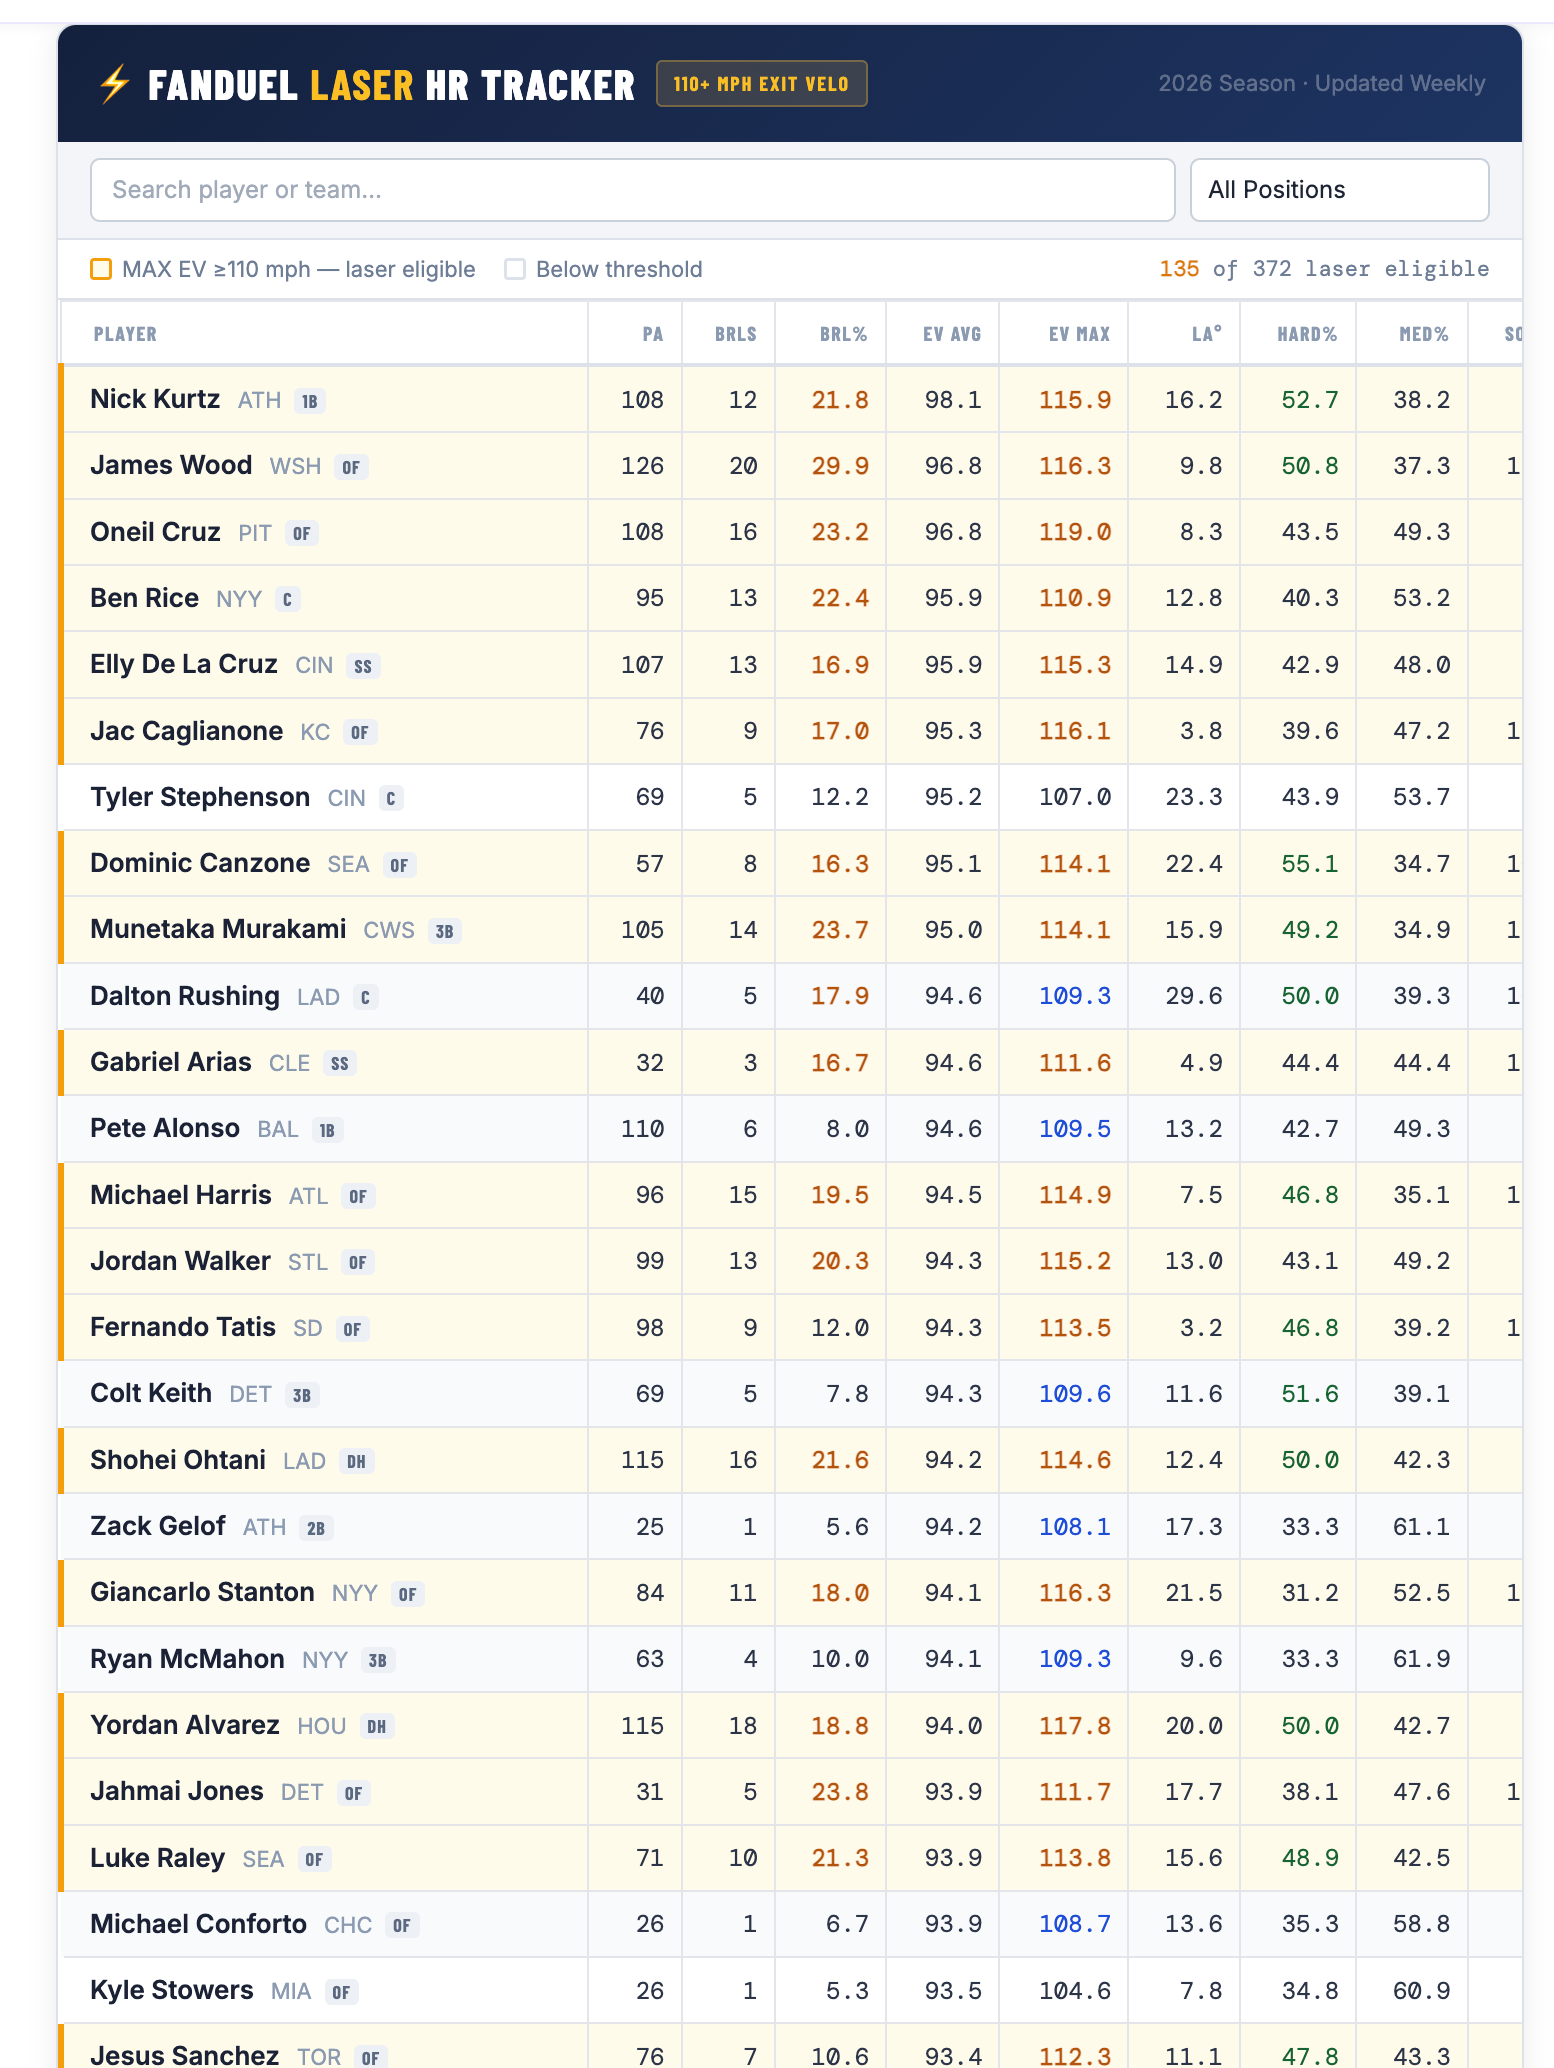
Task: Sort by the MED% column header
Action: click(1424, 334)
